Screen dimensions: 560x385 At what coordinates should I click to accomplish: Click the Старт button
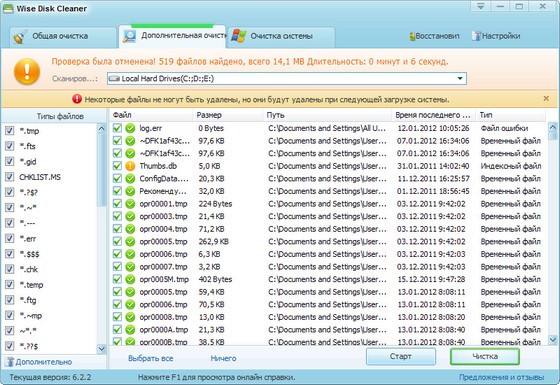(401, 356)
